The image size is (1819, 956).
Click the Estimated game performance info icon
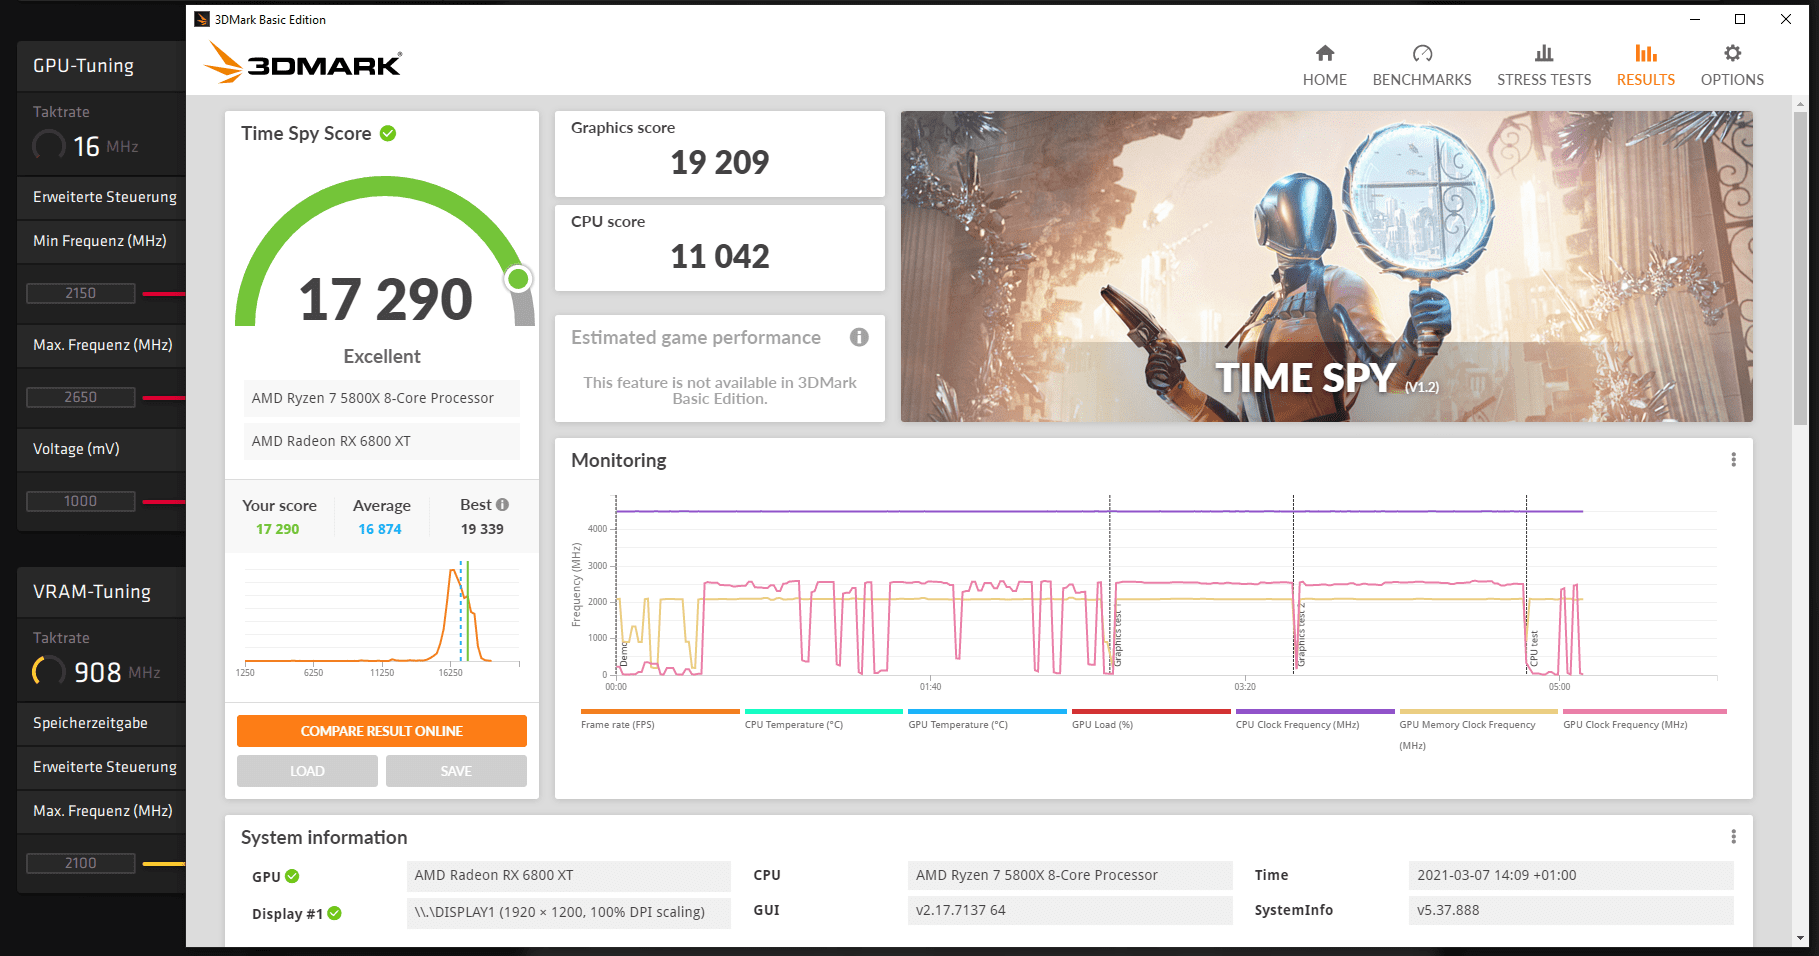(x=859, y=337)
